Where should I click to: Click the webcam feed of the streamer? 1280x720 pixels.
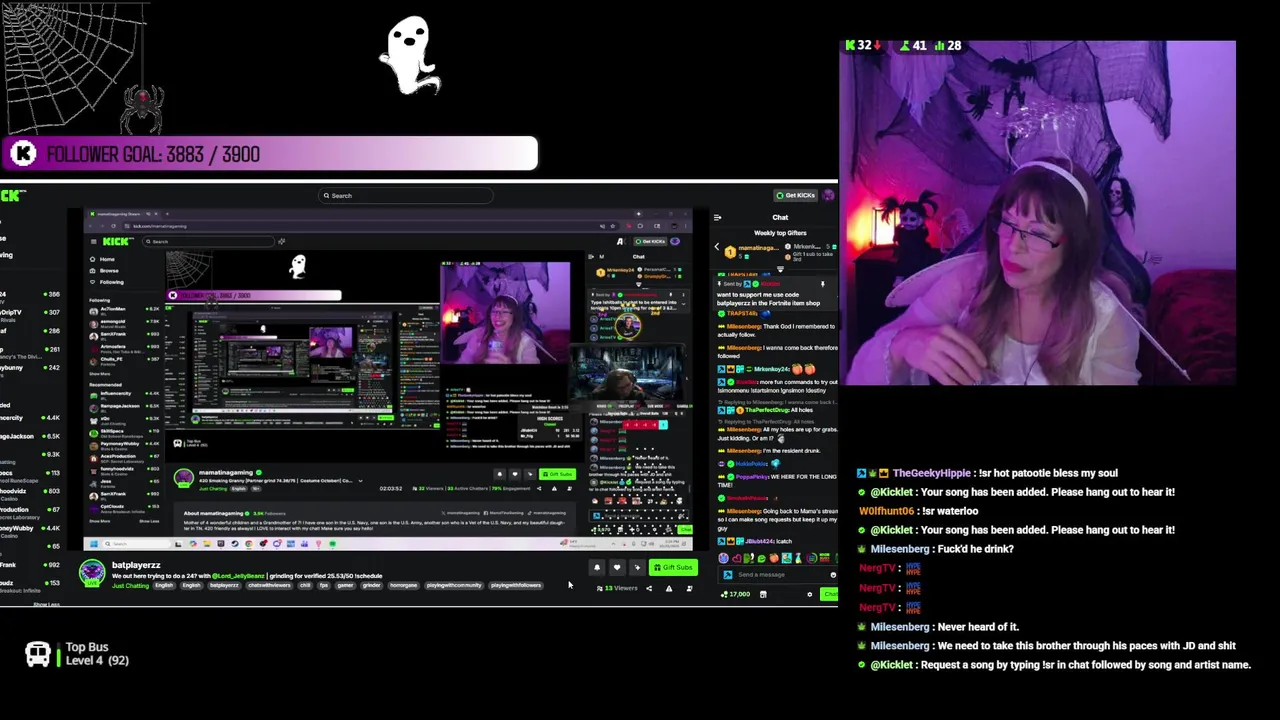tap(1038, 213)
